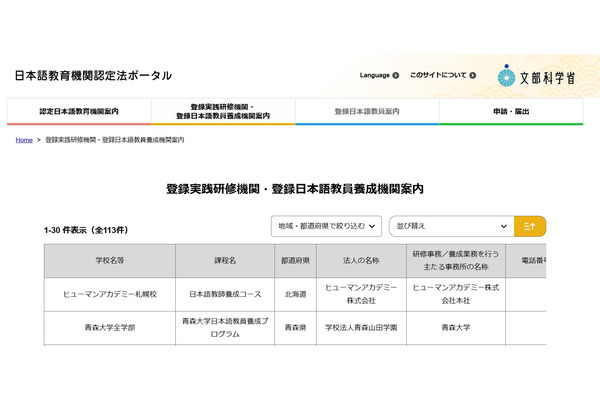The image size is (600, 400).
Task: Click the 青森県 cell
Action: tap(295, 328)
